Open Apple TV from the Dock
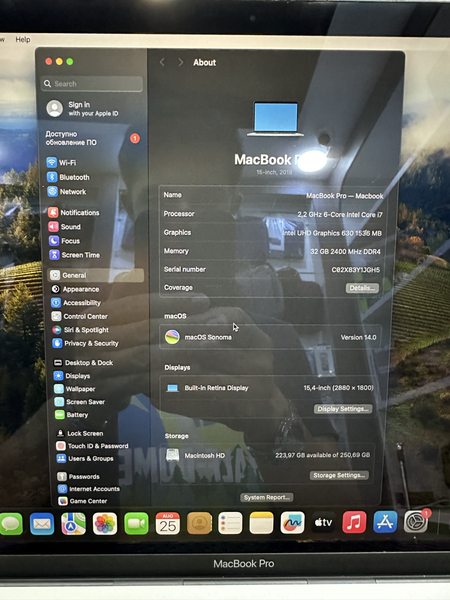450x600 pixels. [x=324, y=522]
